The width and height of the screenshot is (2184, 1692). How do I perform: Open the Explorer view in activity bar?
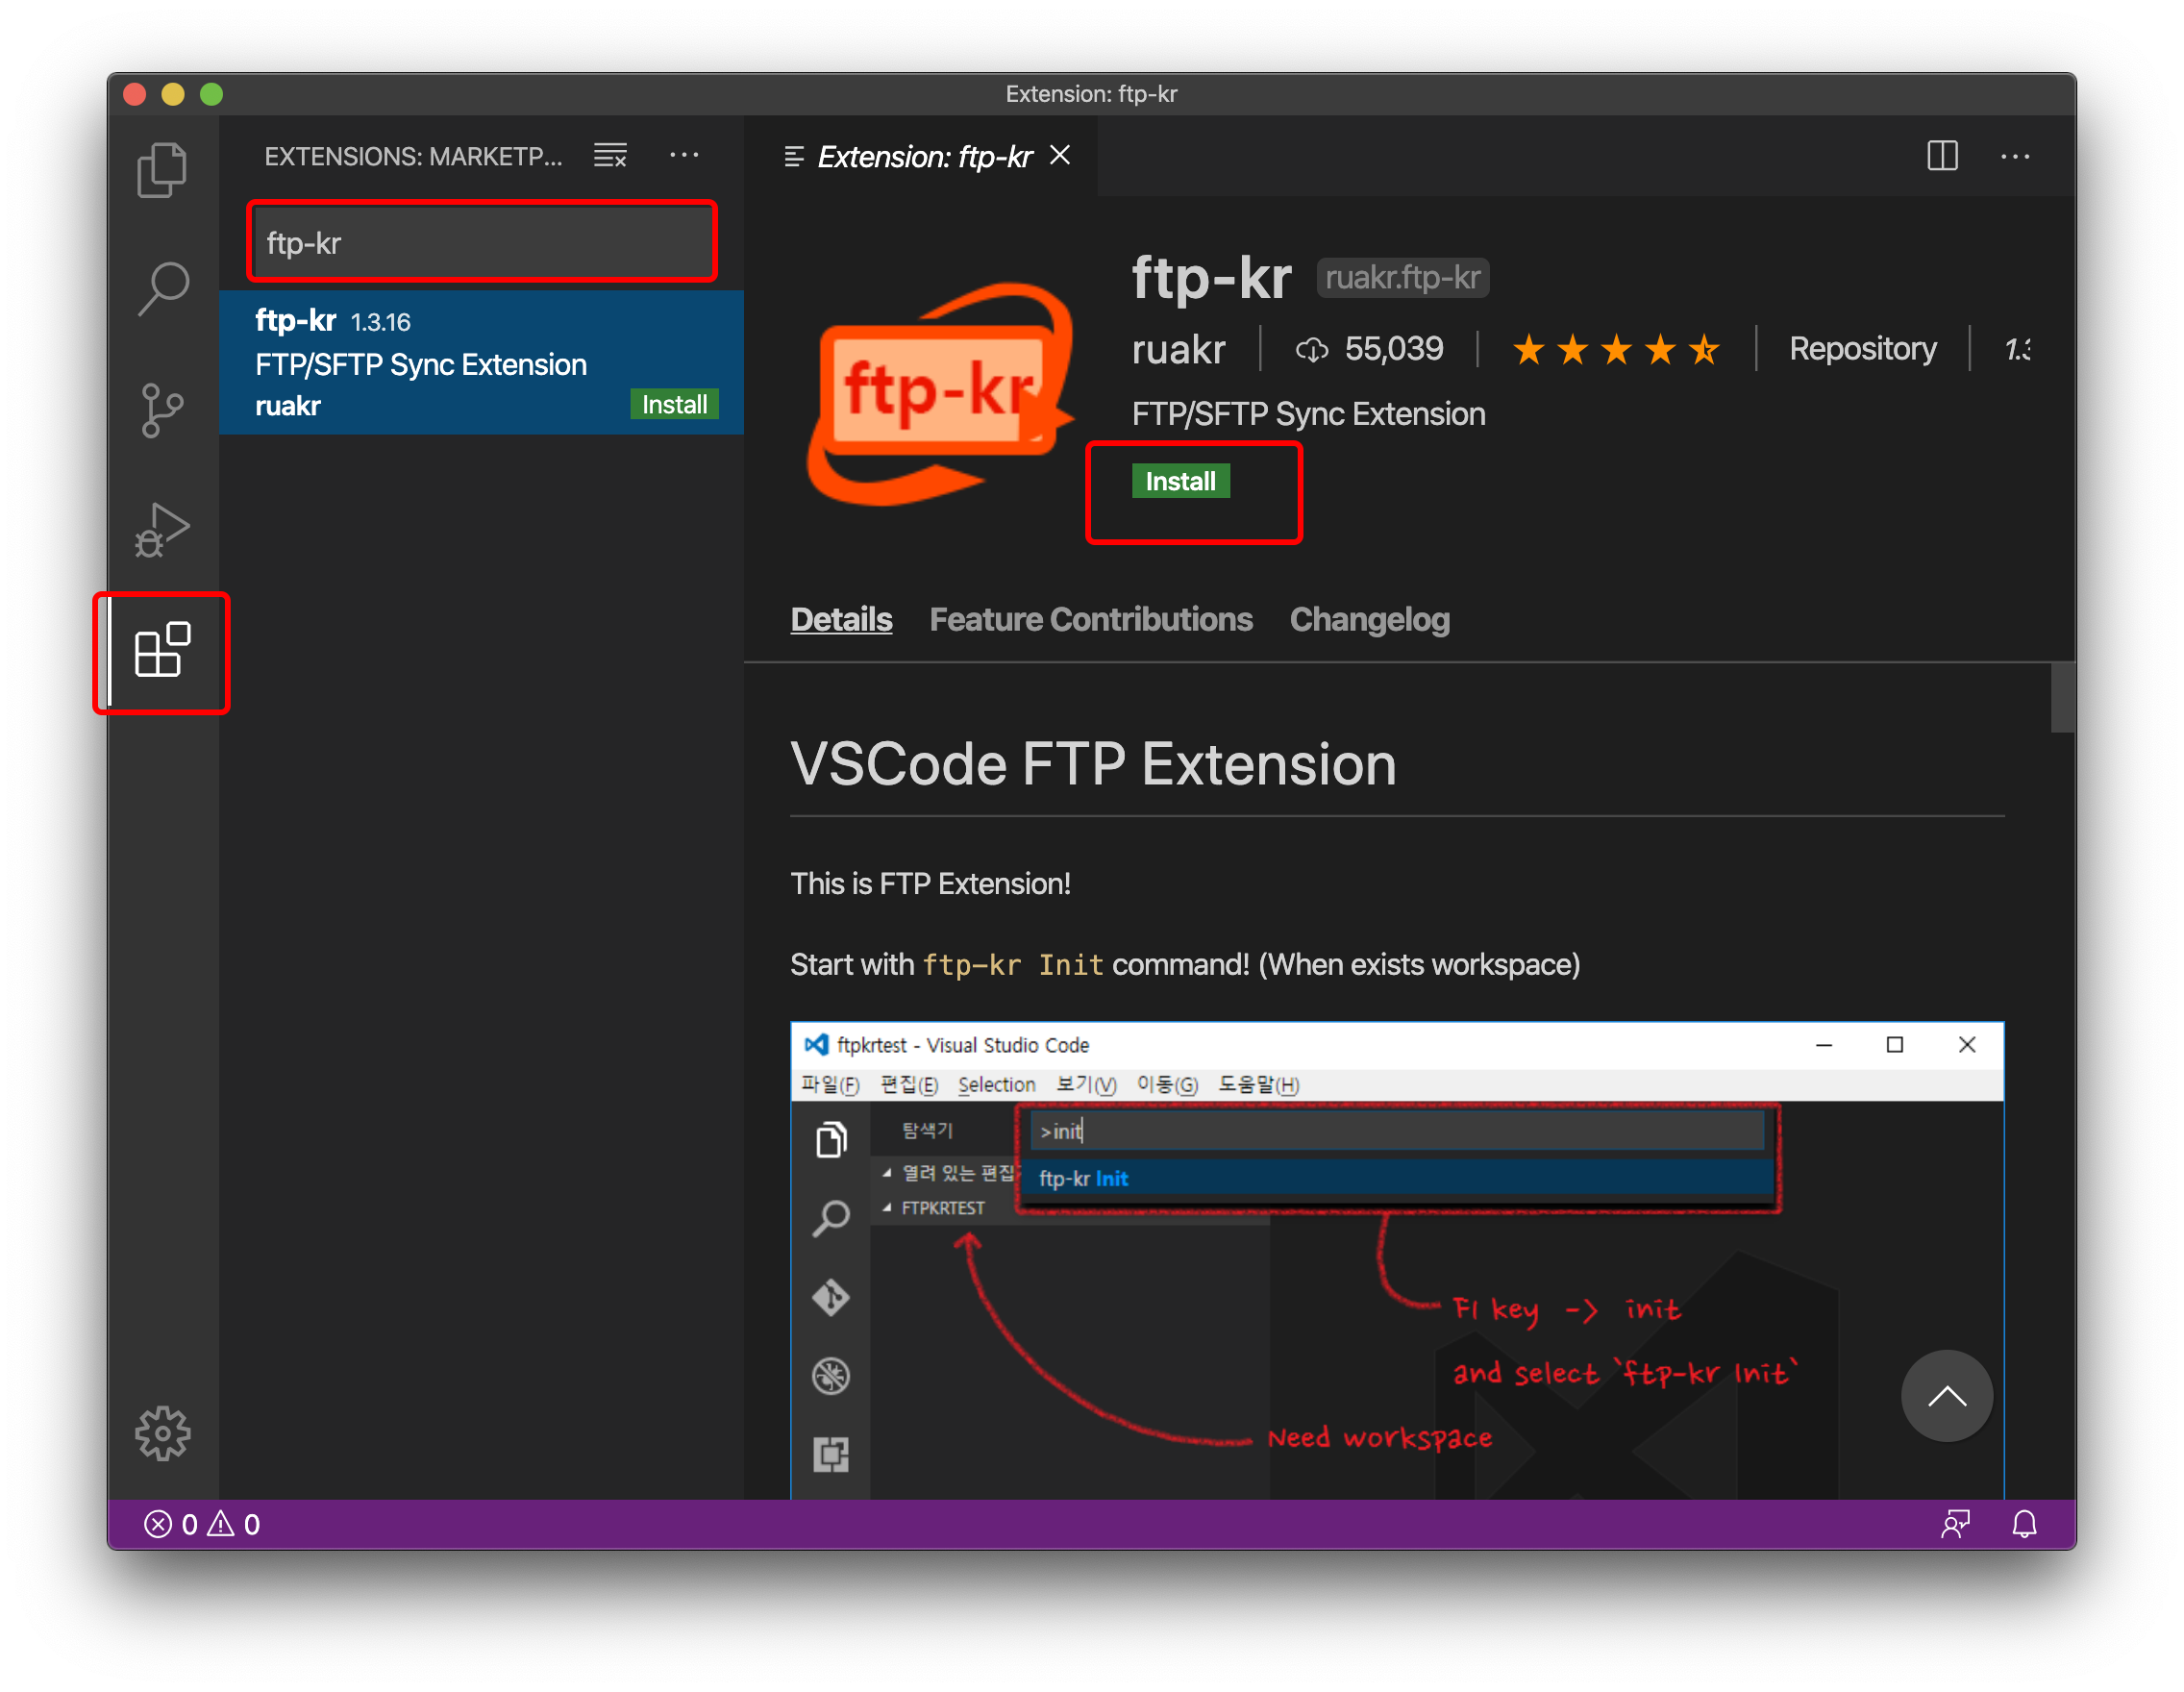162,170
